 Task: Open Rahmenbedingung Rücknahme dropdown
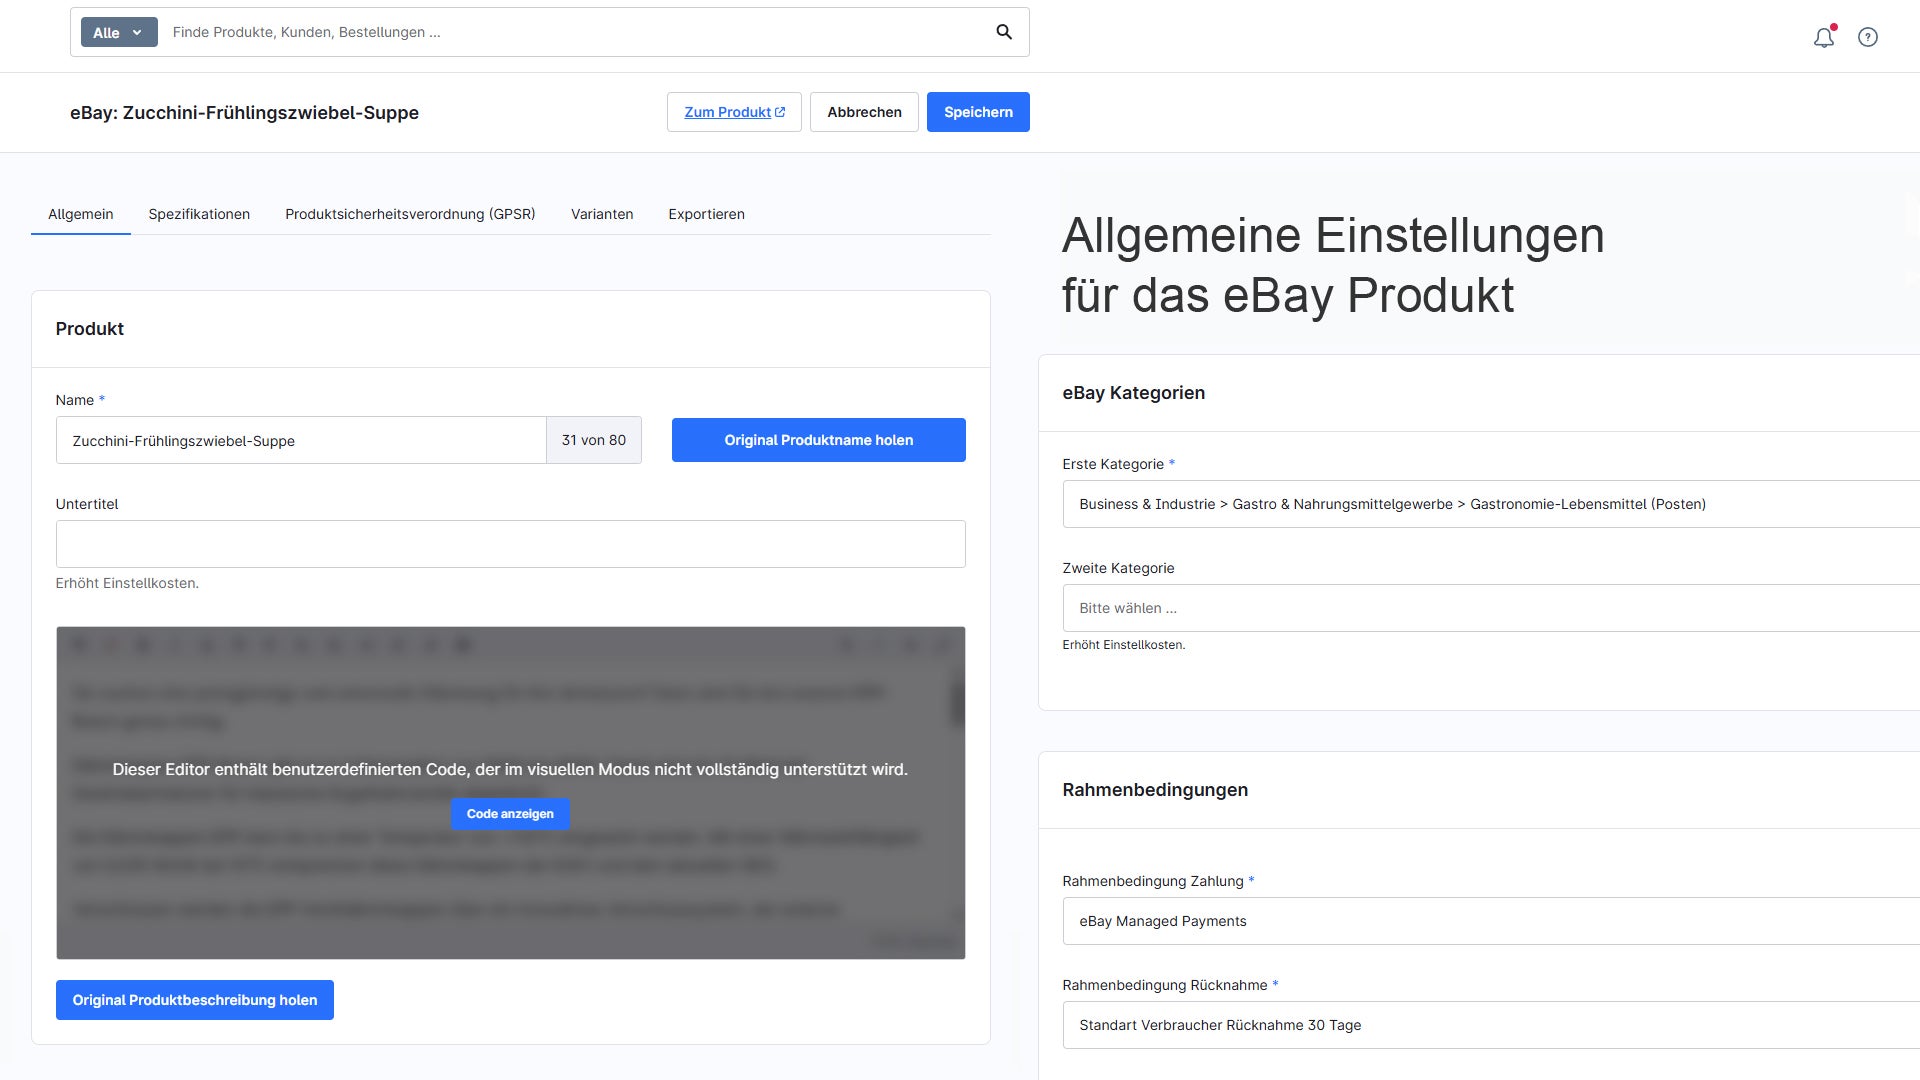click(x=1491, y=1025)
